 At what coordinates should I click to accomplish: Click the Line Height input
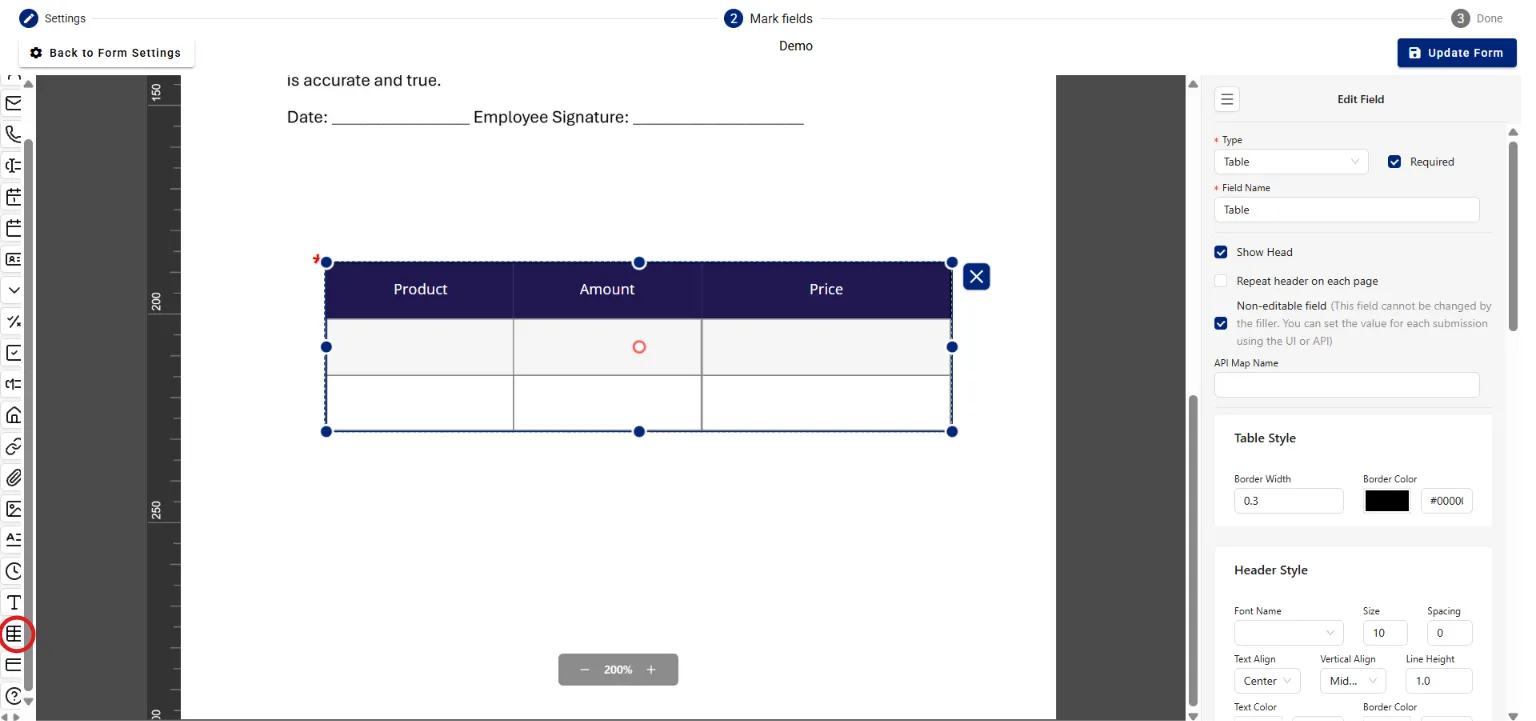coord(1439,681)
